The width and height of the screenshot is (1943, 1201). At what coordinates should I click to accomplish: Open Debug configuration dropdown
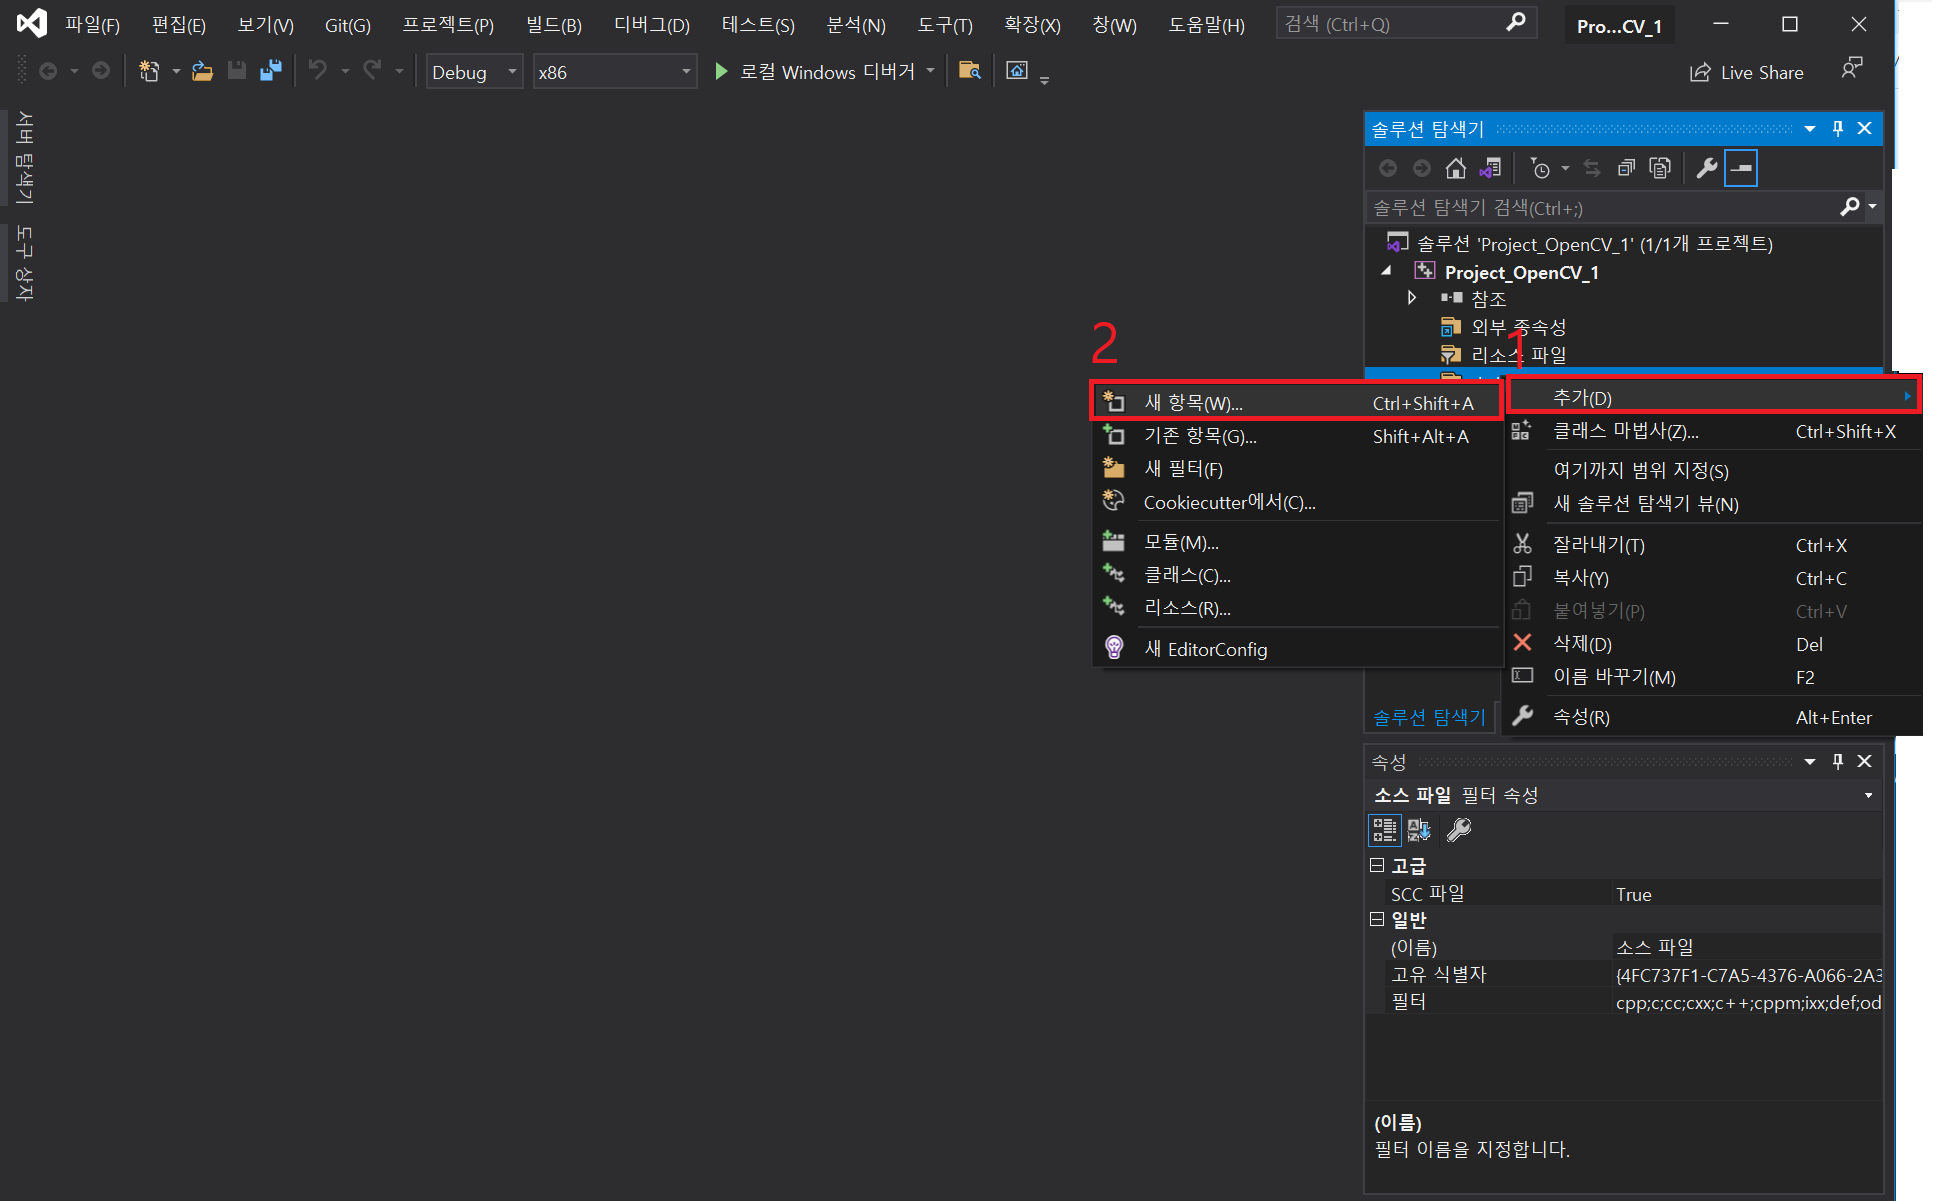pyautogui.click(x=474, y=72)
